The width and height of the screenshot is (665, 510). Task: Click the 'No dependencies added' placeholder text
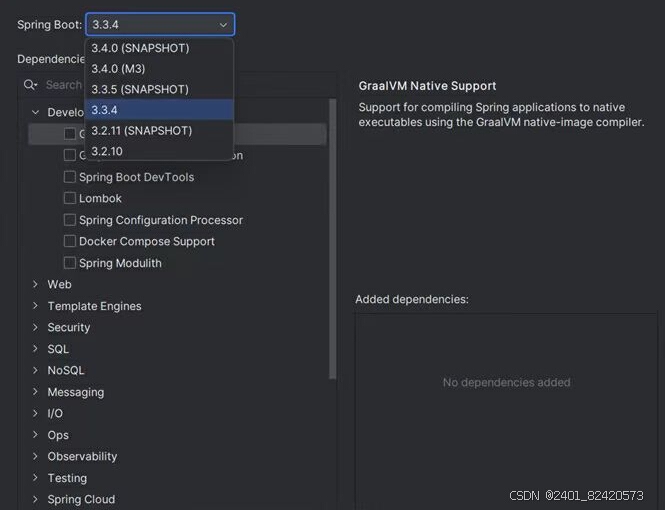coord(506,382)
